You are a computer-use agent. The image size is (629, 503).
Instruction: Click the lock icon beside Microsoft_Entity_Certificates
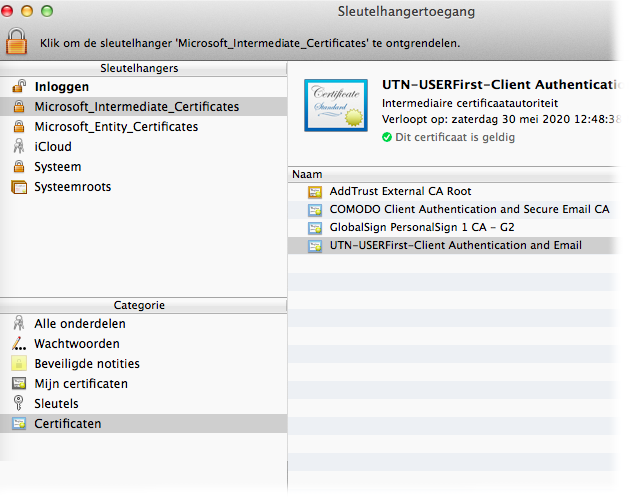click(x=19, y=126)
